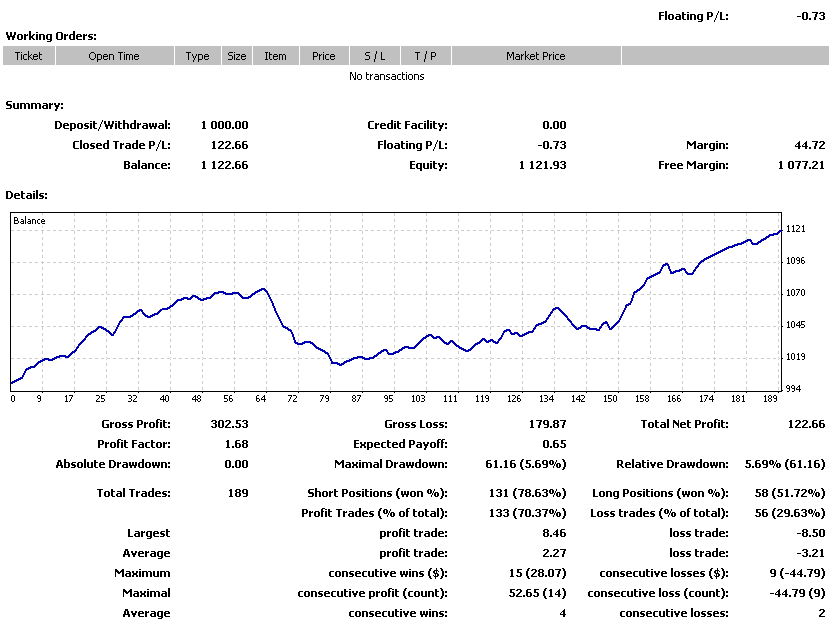Click the x-axis tick labeled 64

(x=260, y=398)
